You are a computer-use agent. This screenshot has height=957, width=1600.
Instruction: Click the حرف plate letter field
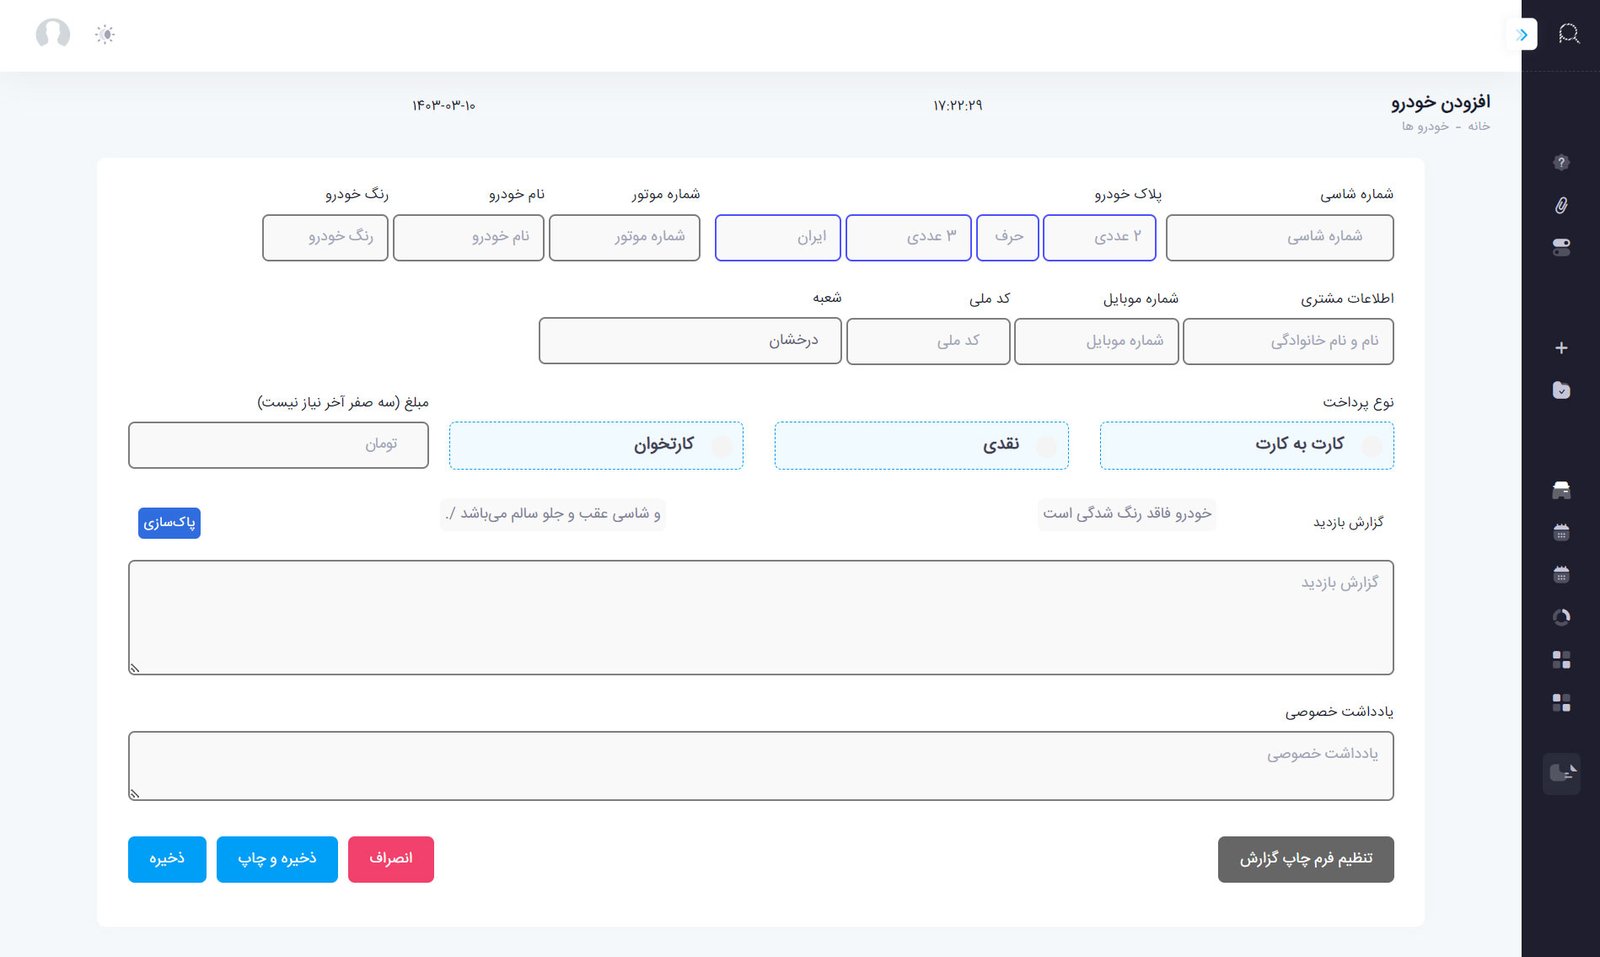tap(1007, 237)
